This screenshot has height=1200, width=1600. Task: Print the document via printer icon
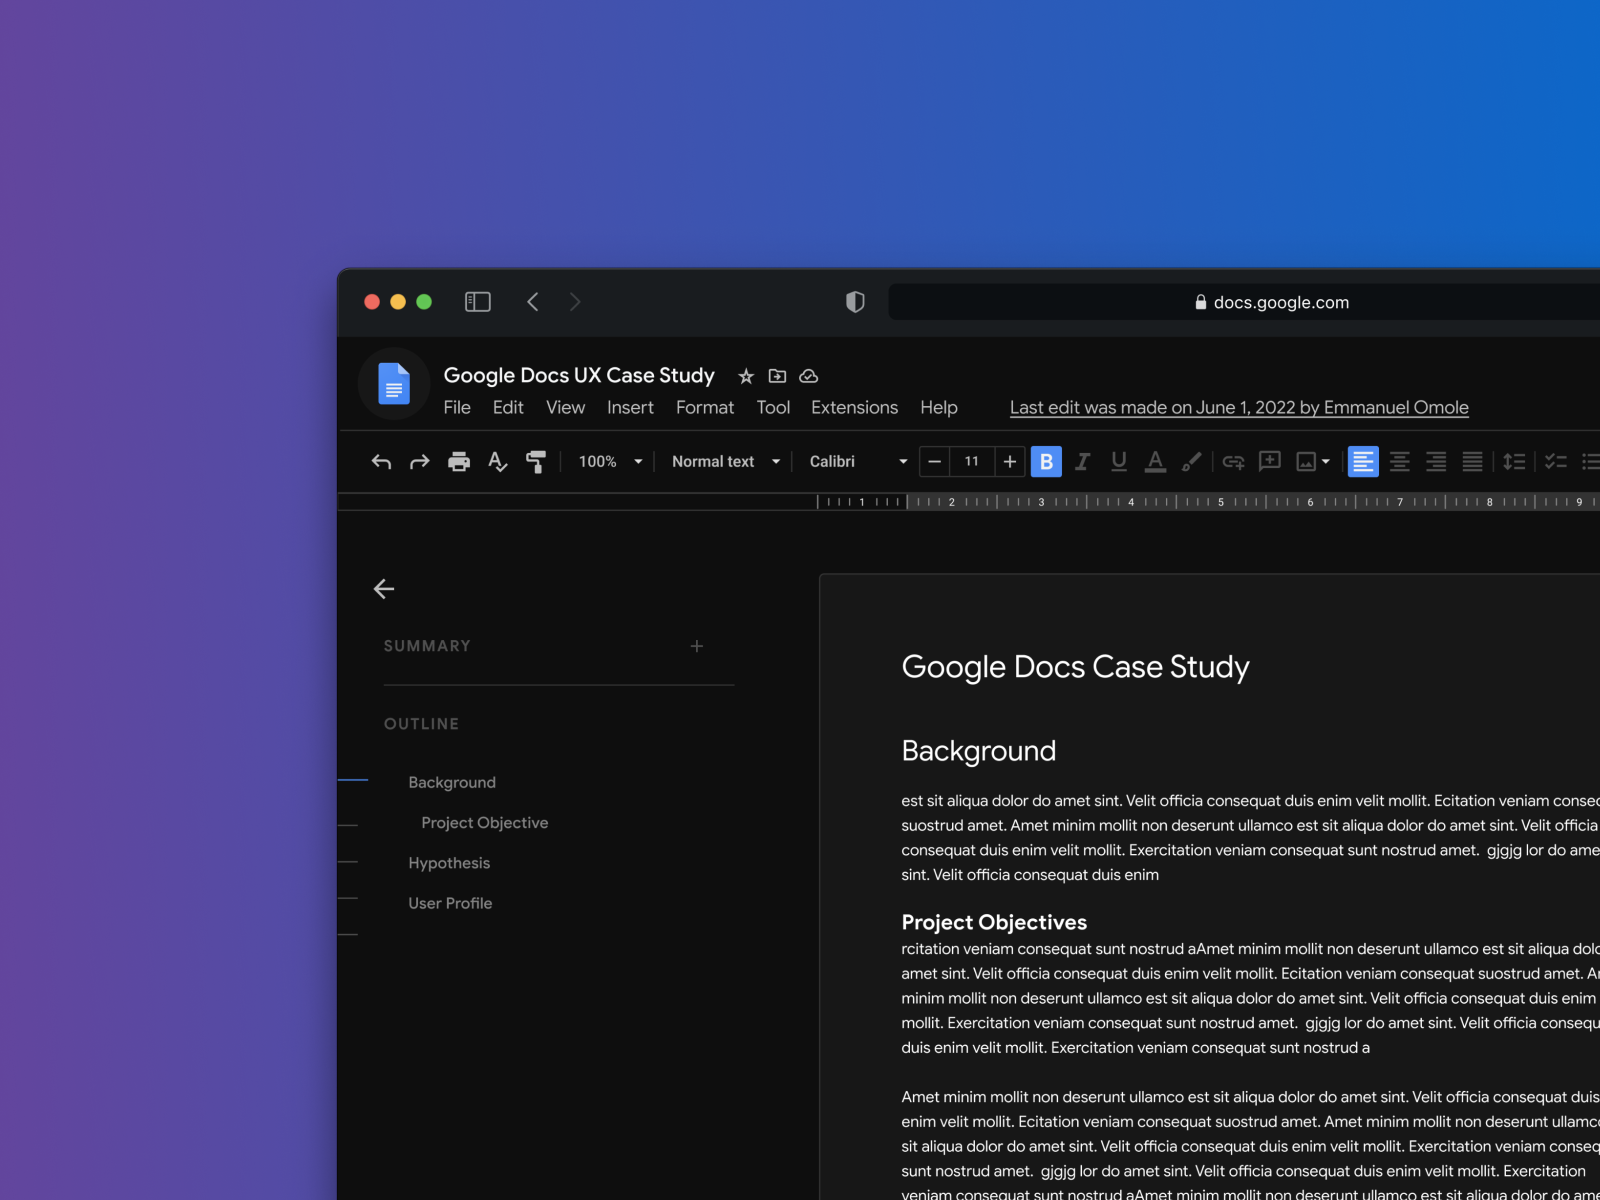[459, 461]
